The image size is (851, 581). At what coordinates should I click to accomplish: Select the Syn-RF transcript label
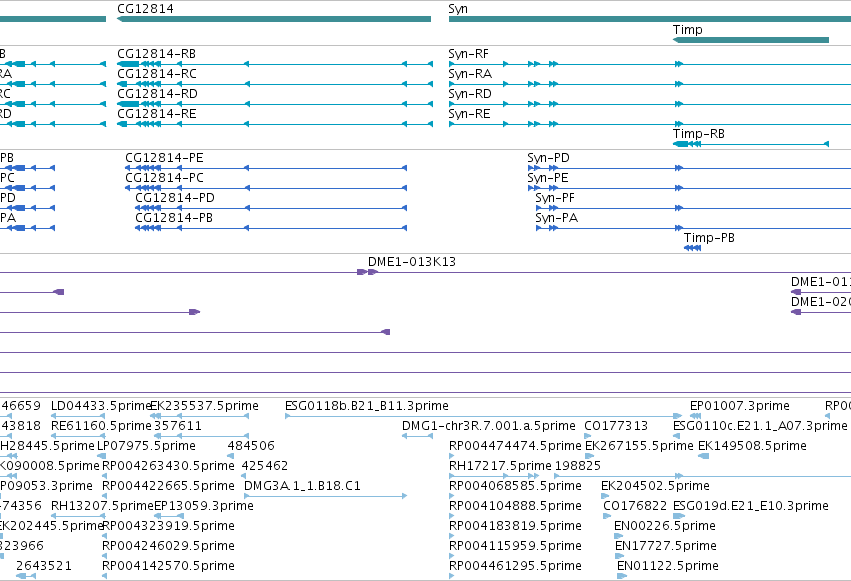tap(468, 54)
